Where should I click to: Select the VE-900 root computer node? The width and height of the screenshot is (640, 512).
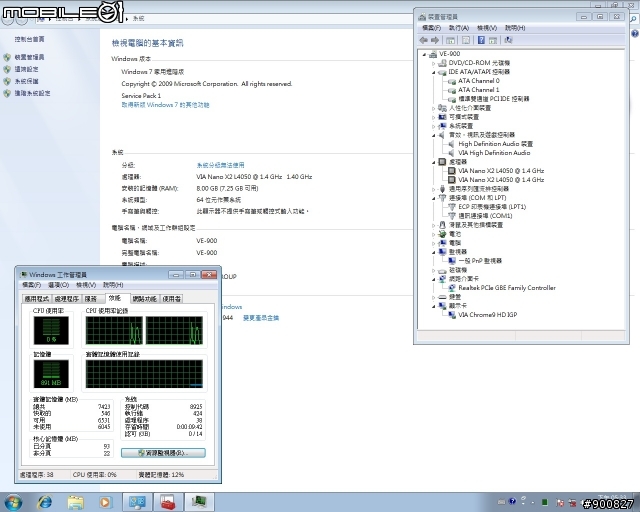point(449,54)
